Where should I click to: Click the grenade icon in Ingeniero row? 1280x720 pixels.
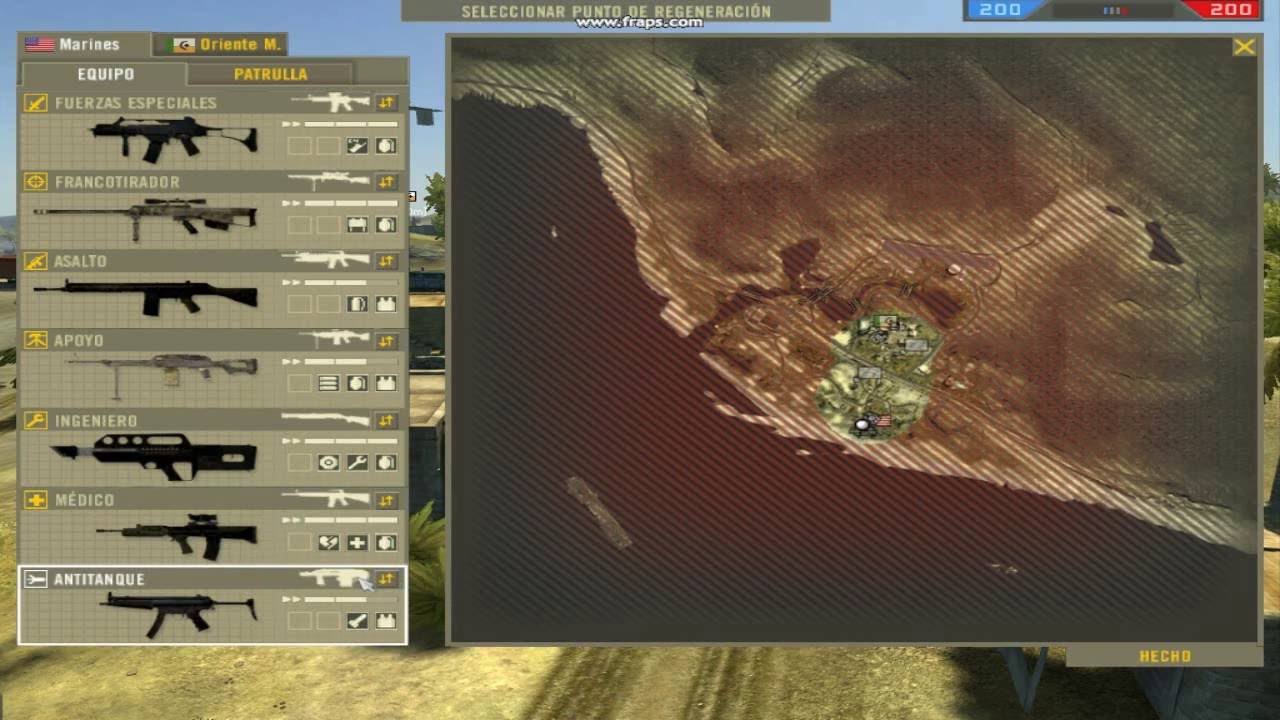(386, 463)
